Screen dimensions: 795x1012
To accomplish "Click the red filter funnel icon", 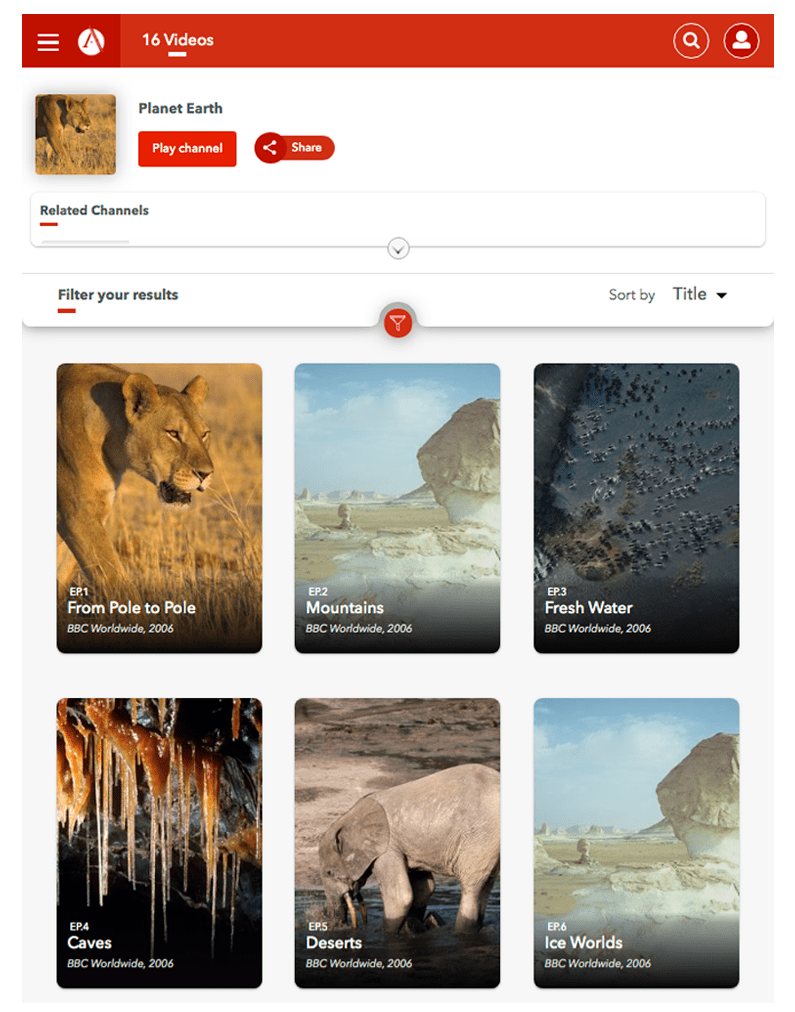I will click(x=398, y=322).
